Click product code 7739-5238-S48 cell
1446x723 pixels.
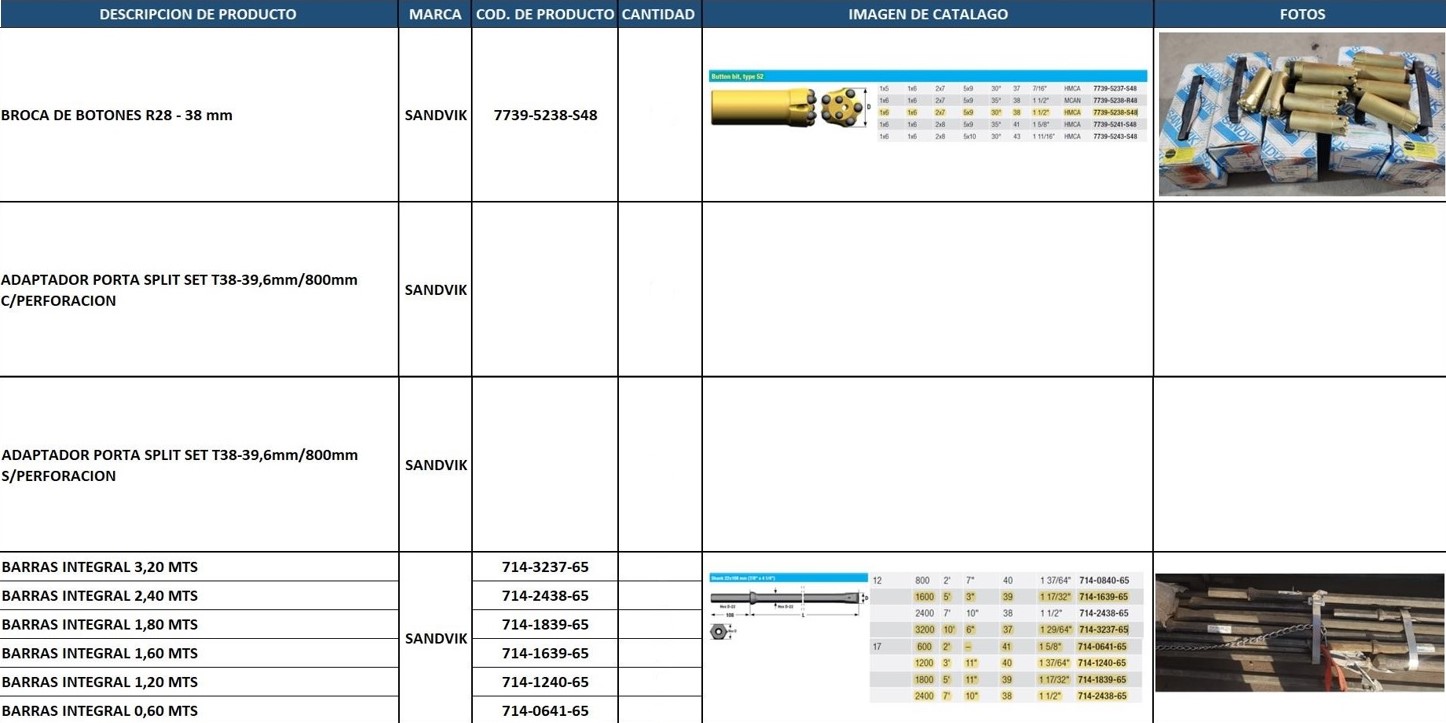545,115
